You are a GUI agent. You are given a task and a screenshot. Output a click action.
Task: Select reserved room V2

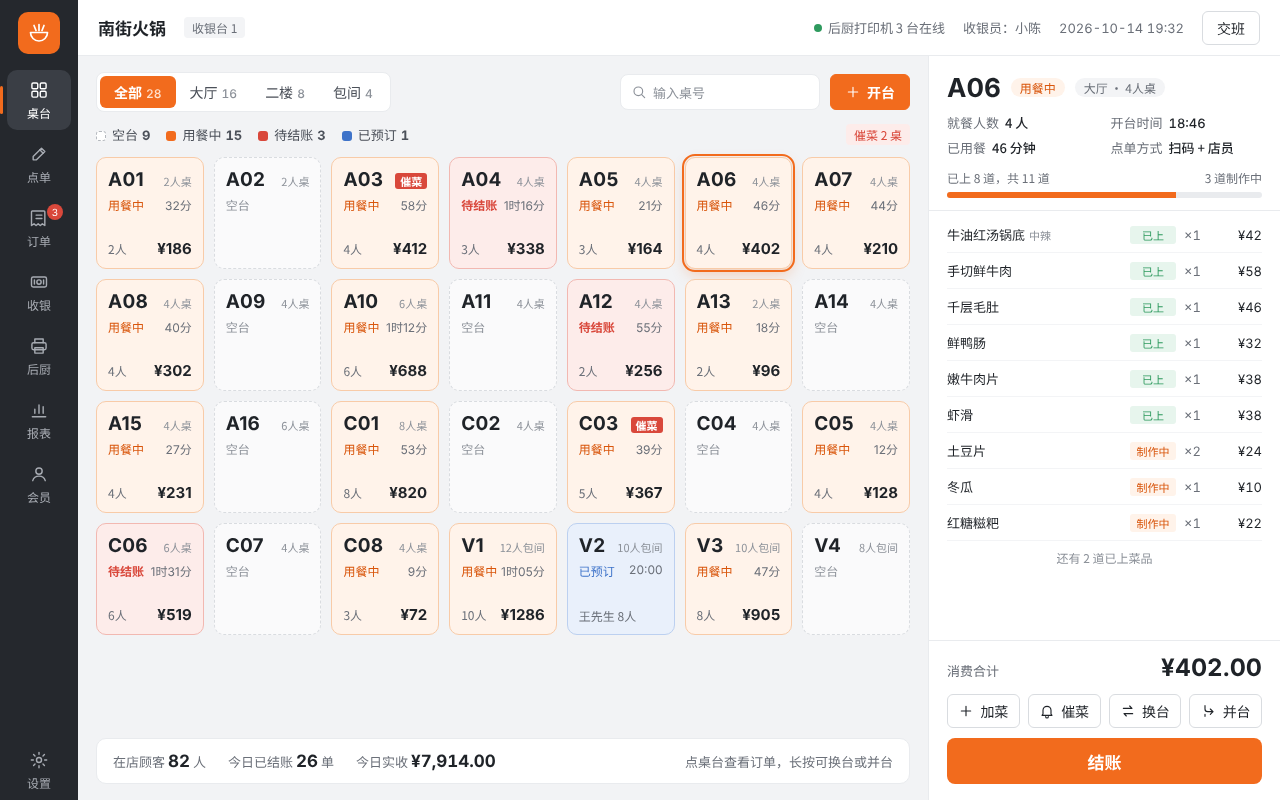click(x=621, y=579)
